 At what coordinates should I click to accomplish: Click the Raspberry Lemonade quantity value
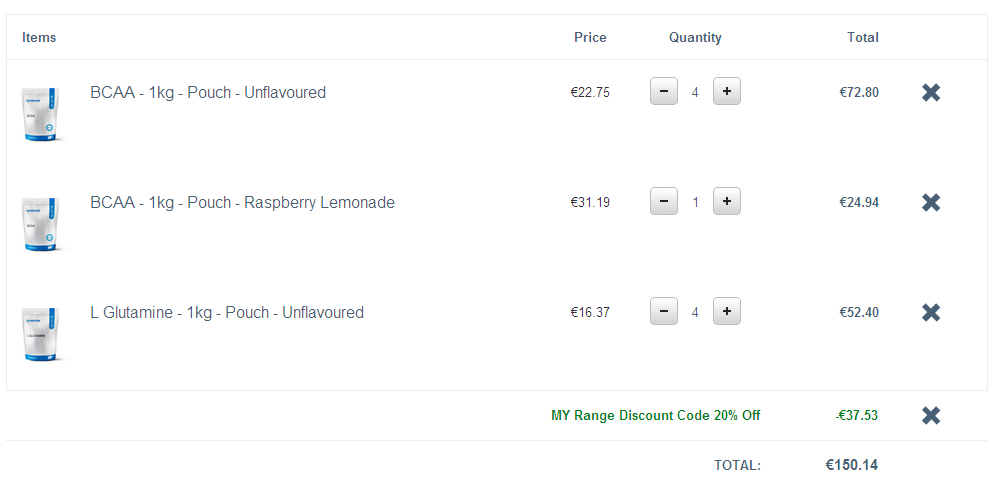(x=695, y=203)
